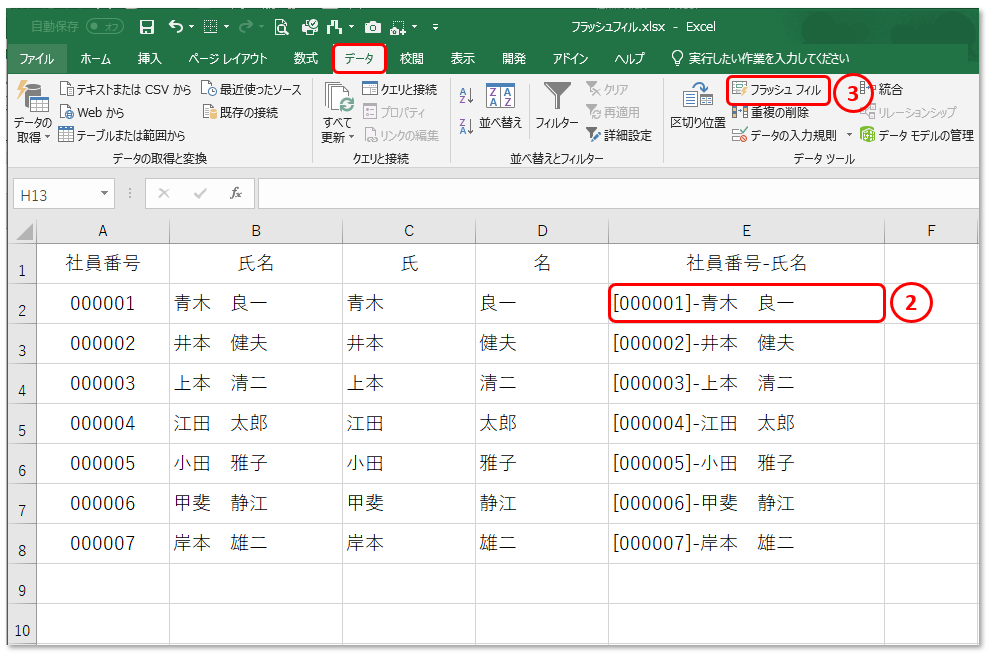Switch to the 挿入 tab
This screenshot has width=989, height=656.
(149, 59)
